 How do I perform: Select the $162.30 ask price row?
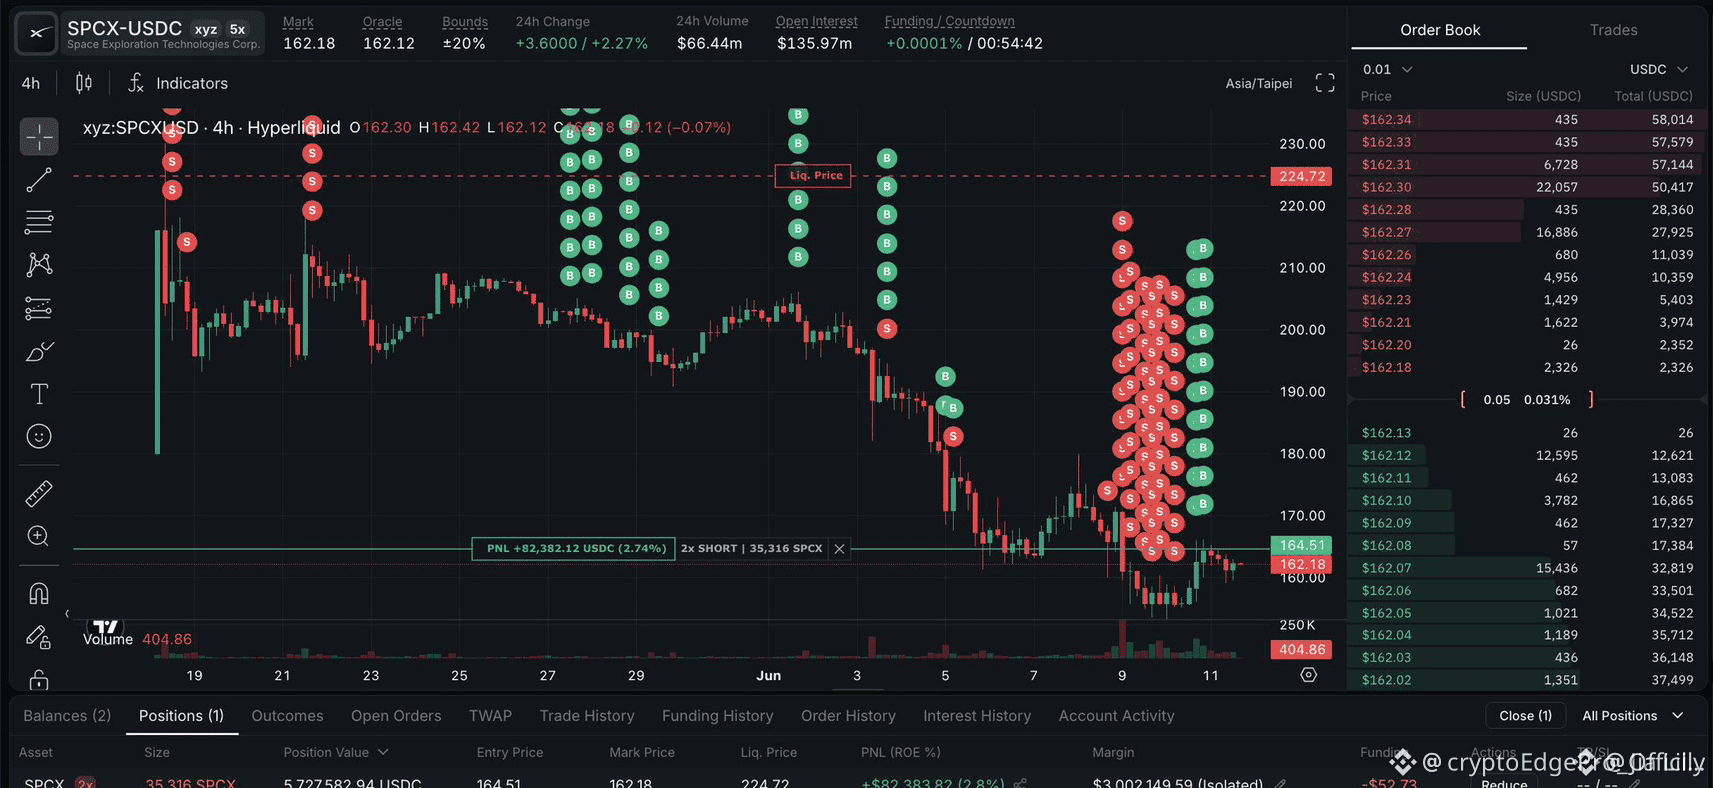(x=1526, y=187)
